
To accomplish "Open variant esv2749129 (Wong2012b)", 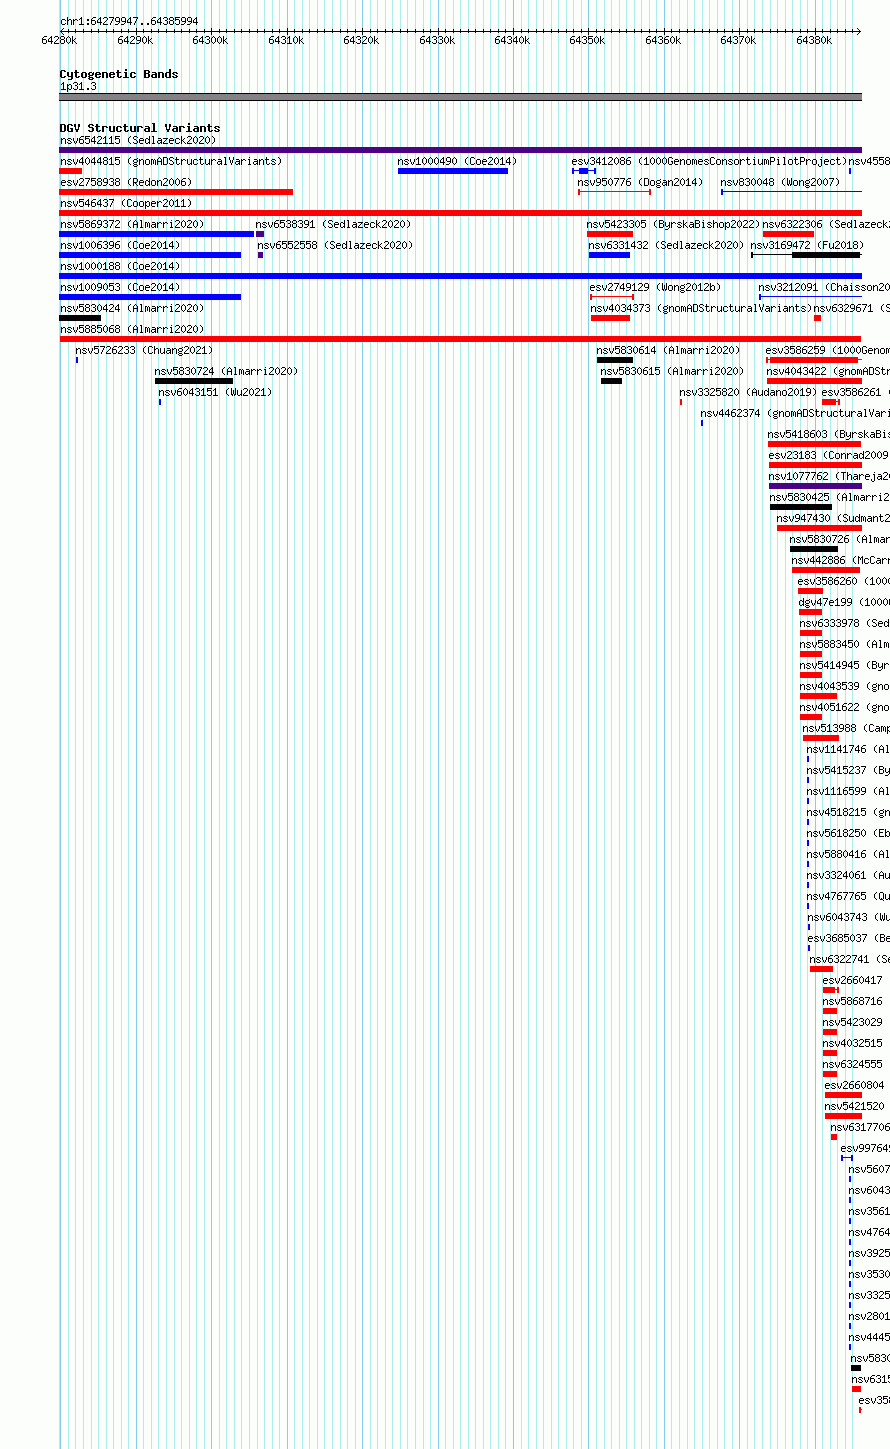I will [x=655, y=287].
